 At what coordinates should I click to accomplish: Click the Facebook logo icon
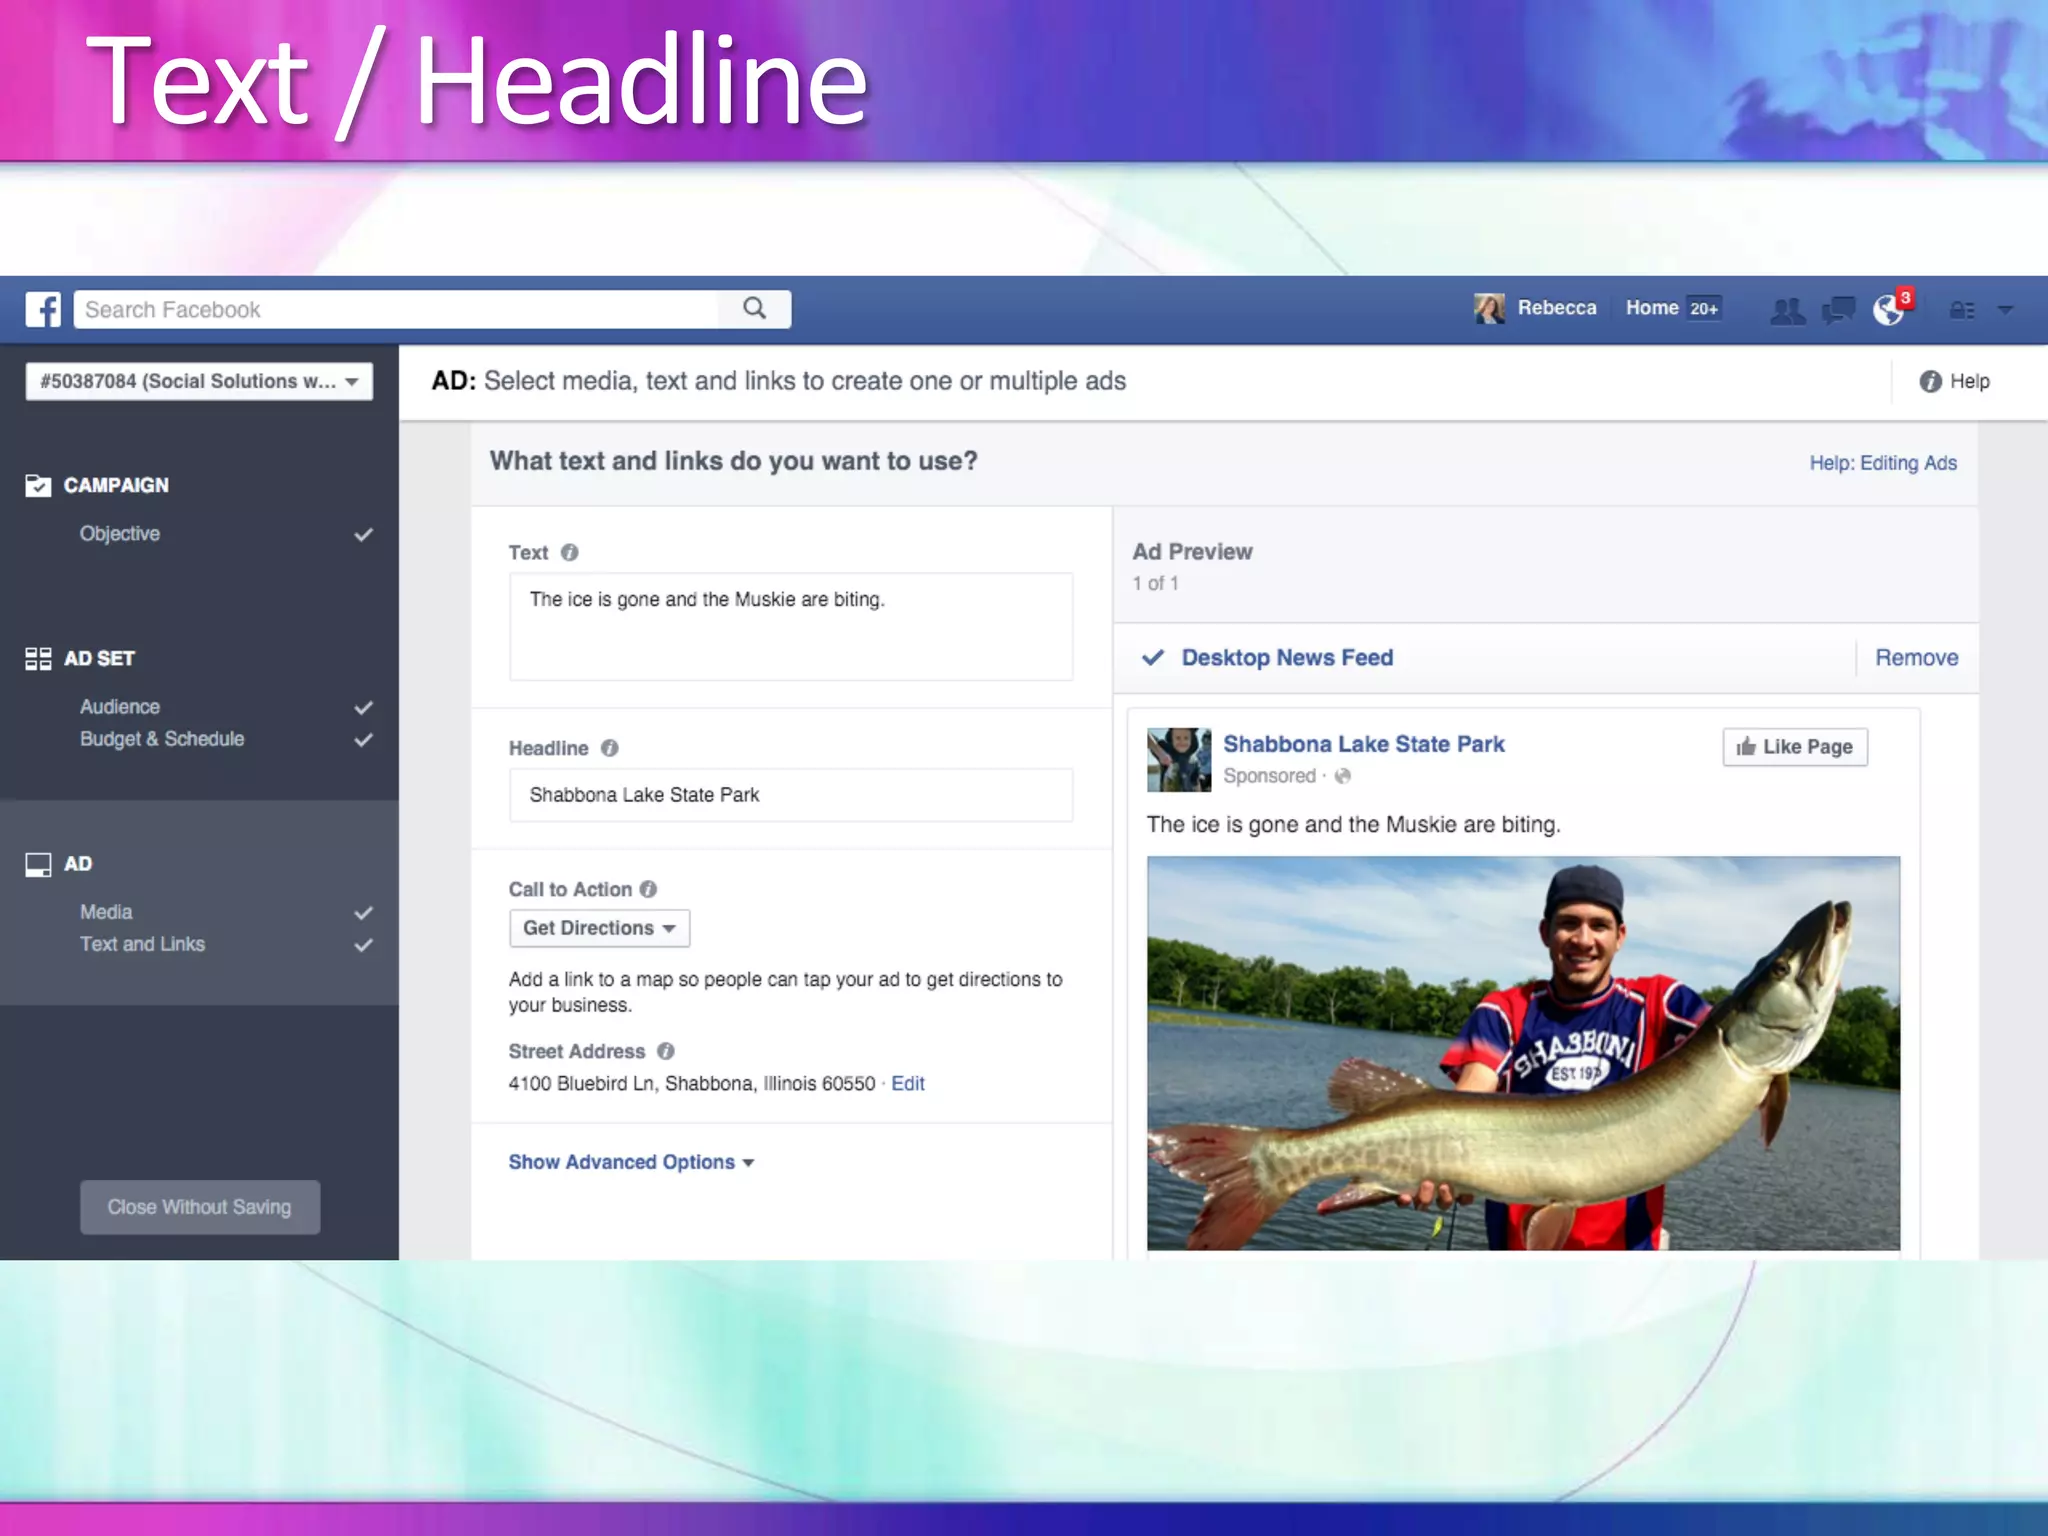click(x=43, y=309)
